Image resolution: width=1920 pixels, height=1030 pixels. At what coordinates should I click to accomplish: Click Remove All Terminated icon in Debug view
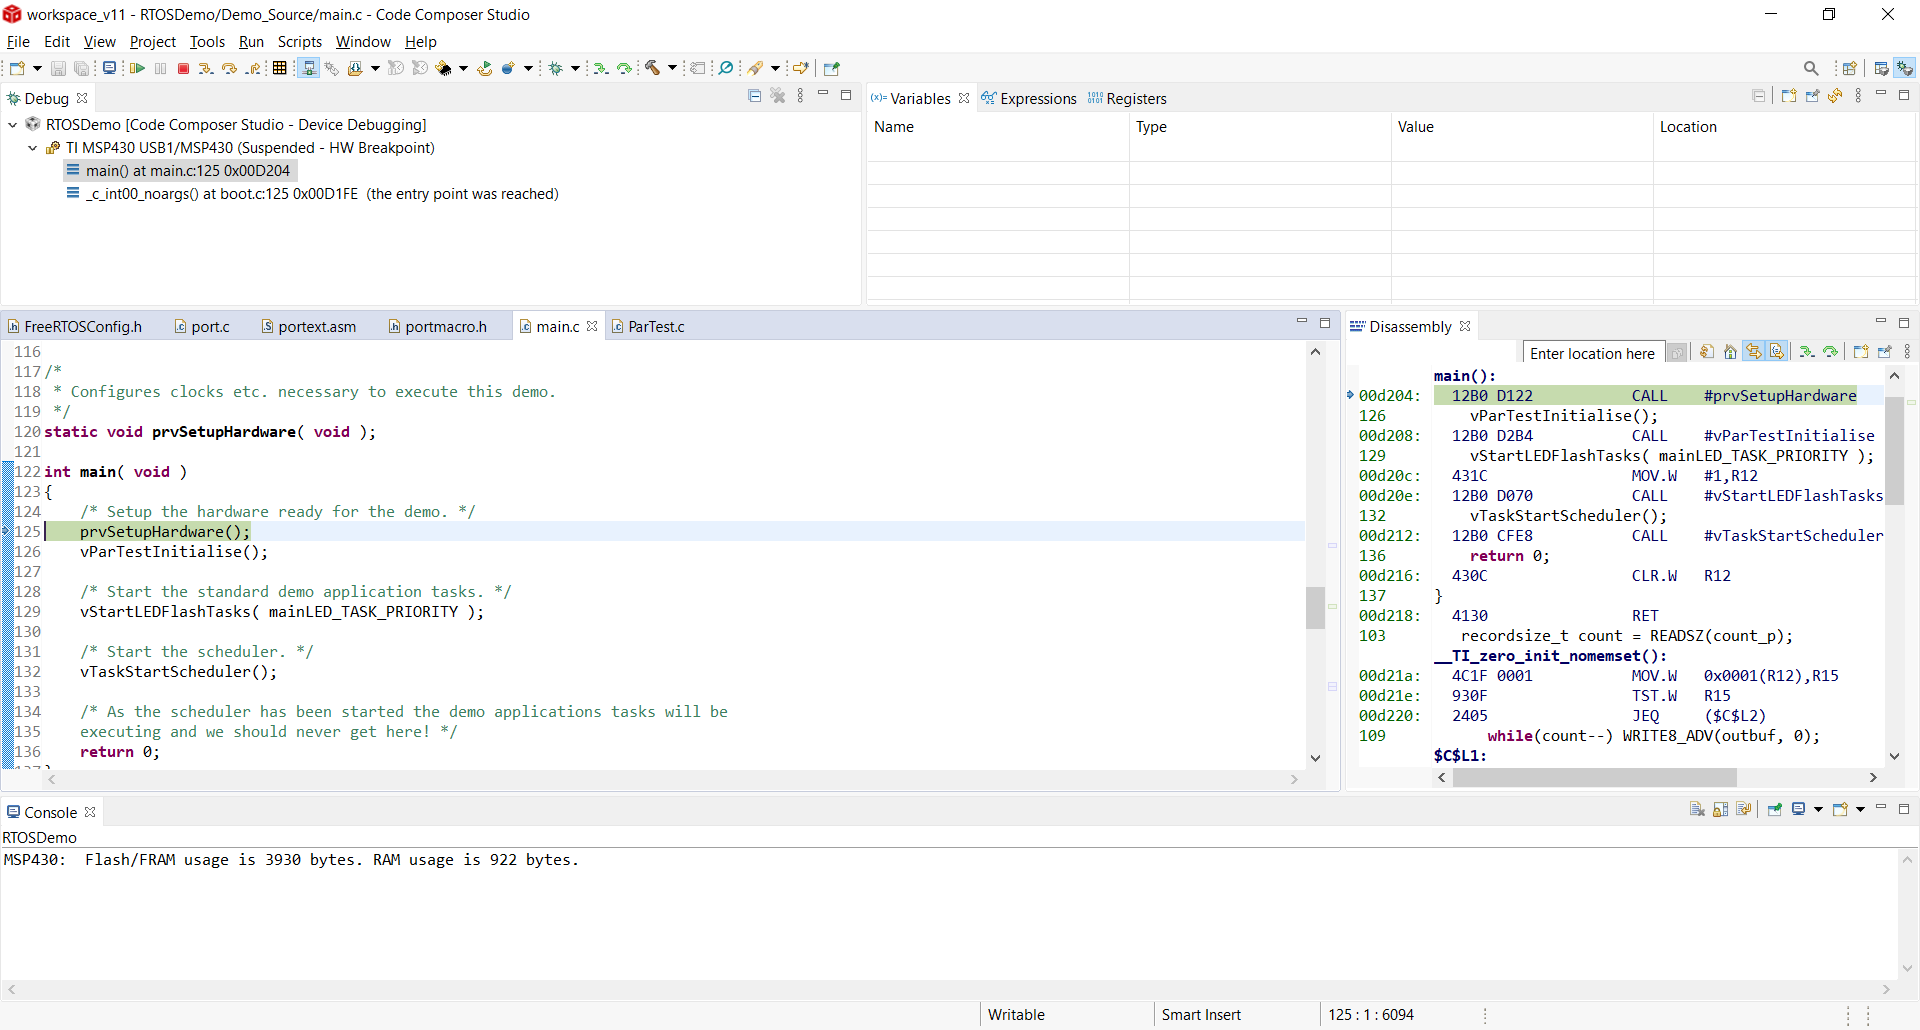[778, 96]
